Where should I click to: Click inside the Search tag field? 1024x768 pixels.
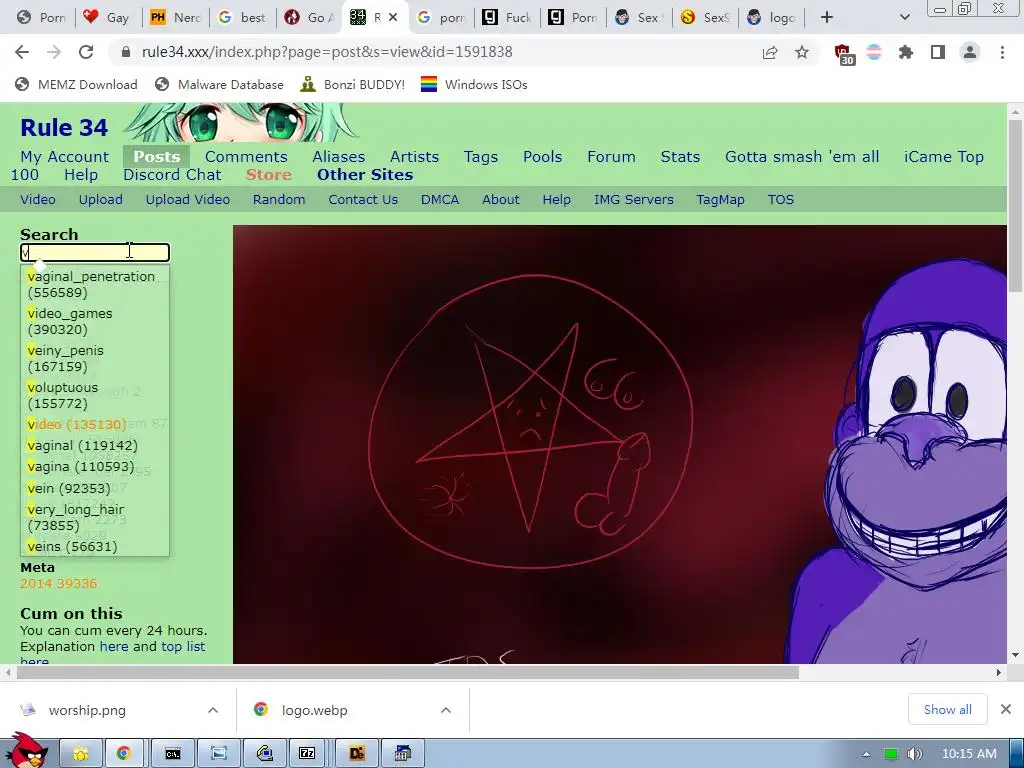pos(95,253)
